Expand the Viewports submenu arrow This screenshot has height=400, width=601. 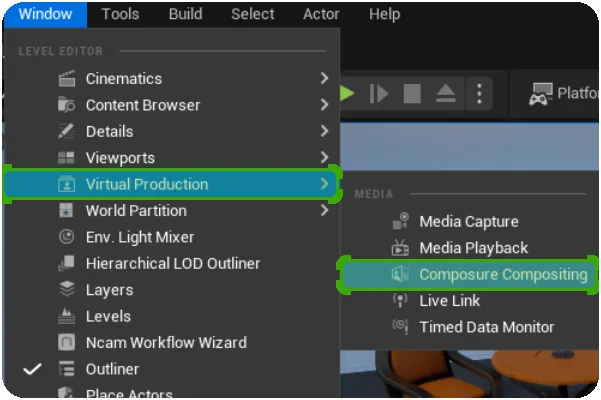tap(324, 157)
